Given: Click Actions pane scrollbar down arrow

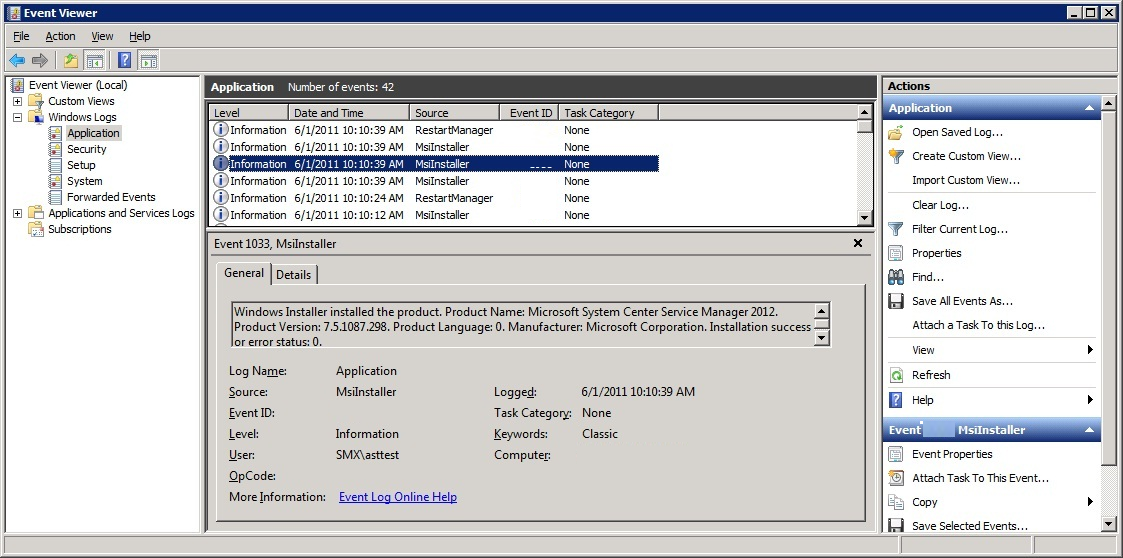Looking at the screenshot, I should [x=1107, y=524].
